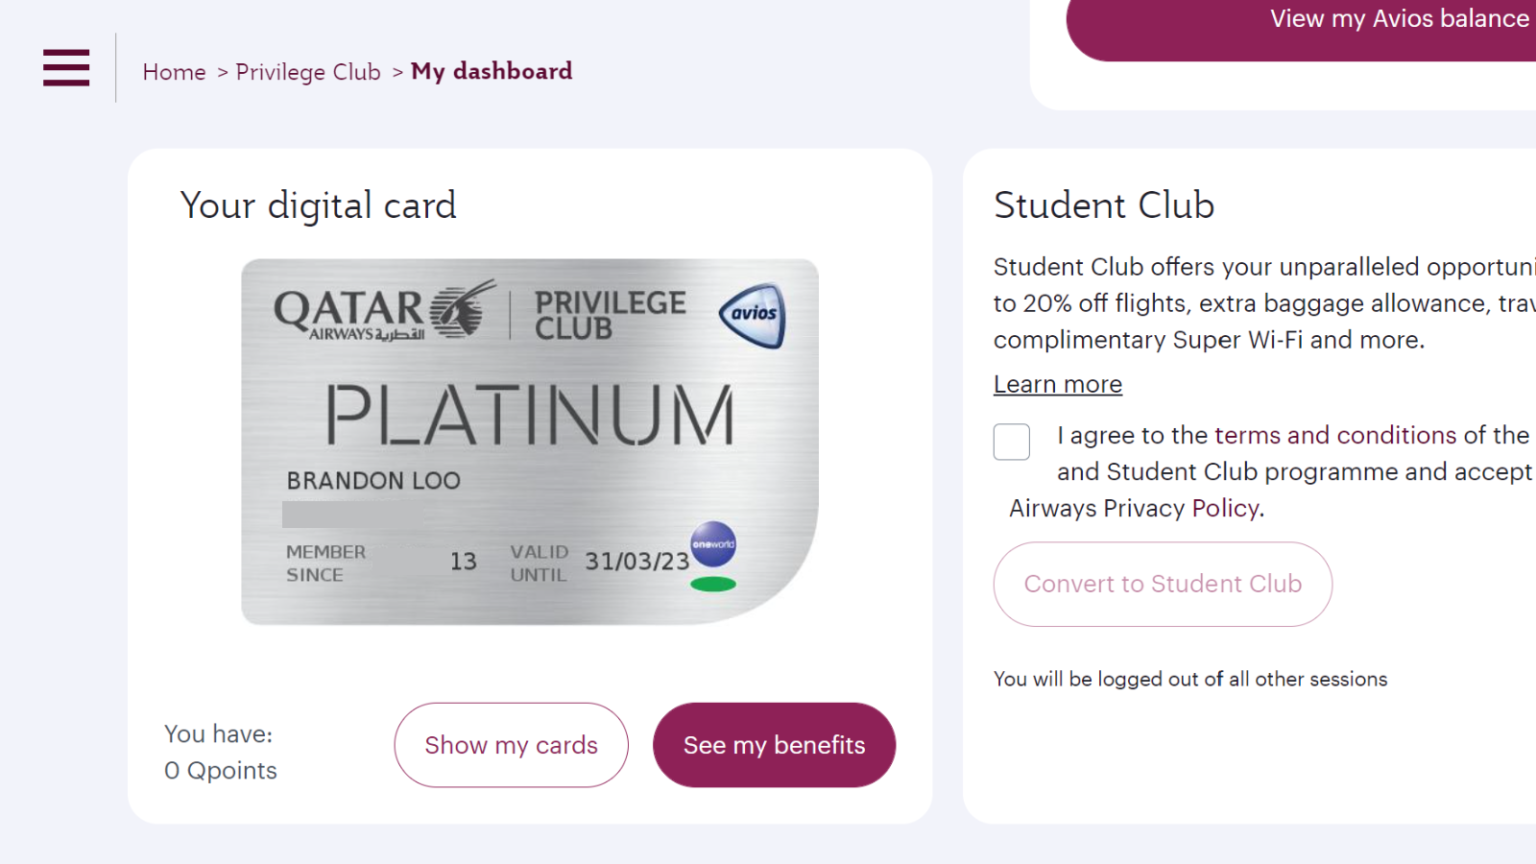This screenshot has height=864, width=1536.
Task: Click the Platinum digital card image
Action: [530, 440]
